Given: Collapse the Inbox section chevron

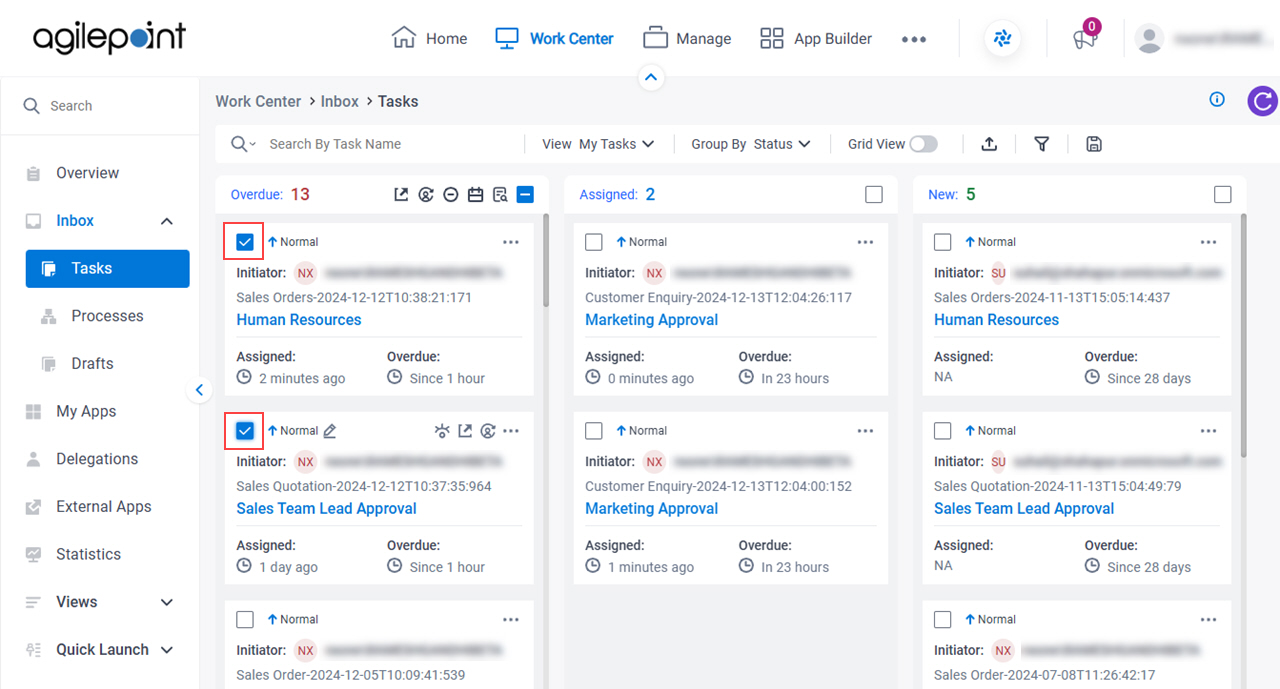Looking at the screenshot, I should (167, 221).
